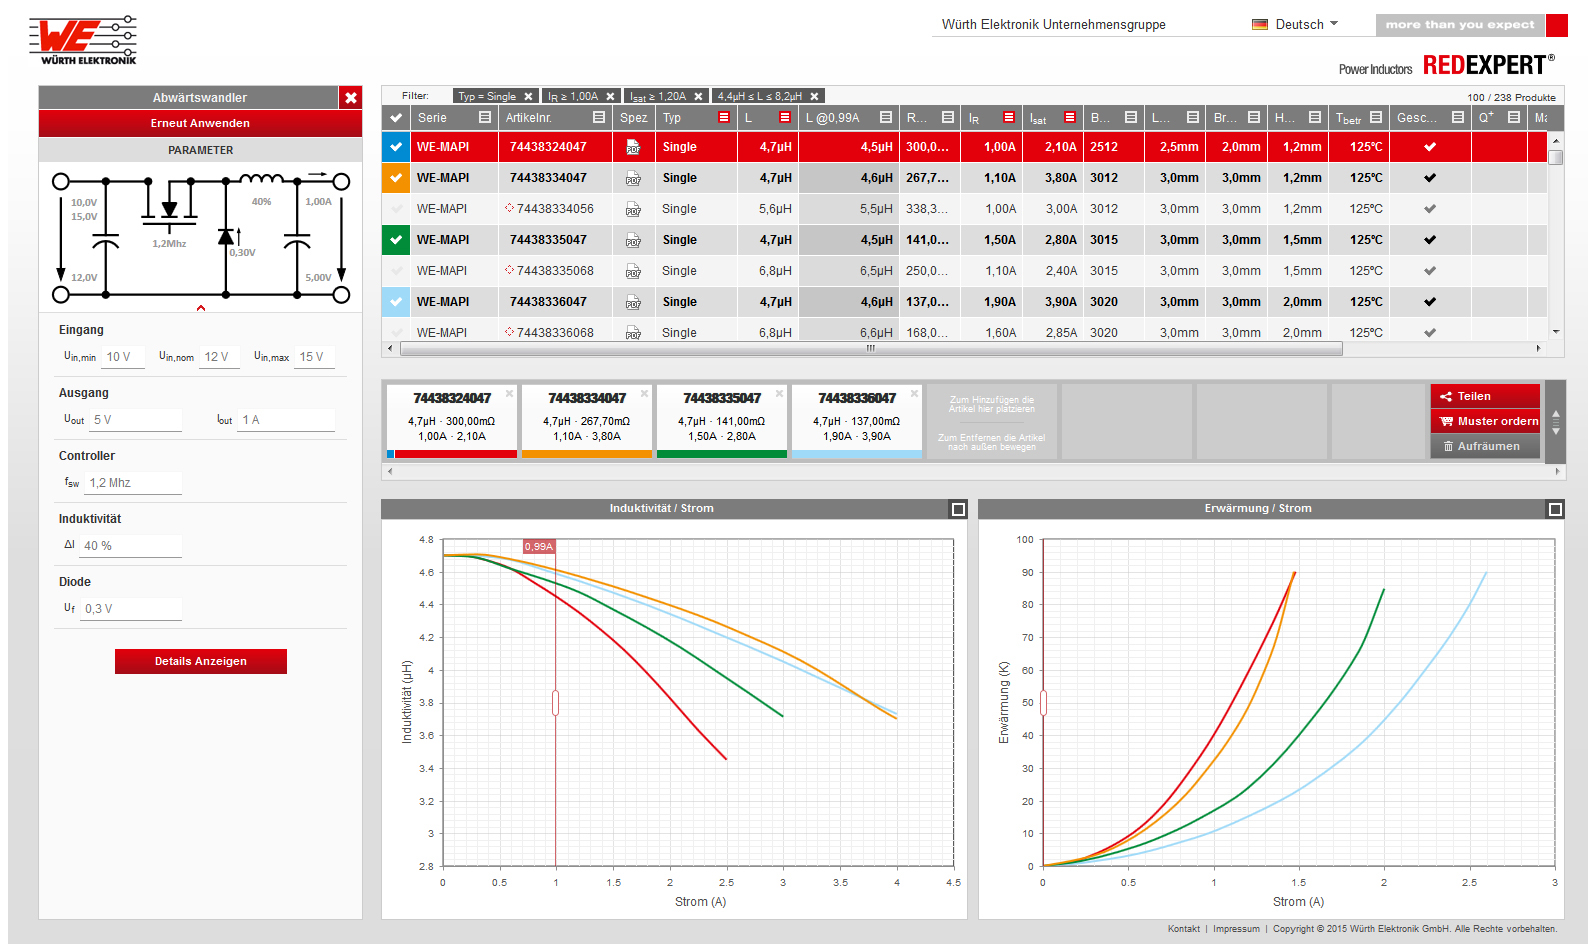Image resolution: width=1596 pixels, height=952 pixels.
Task: Open PDF datasheet for 74438334056
Action: click(633, 209)
